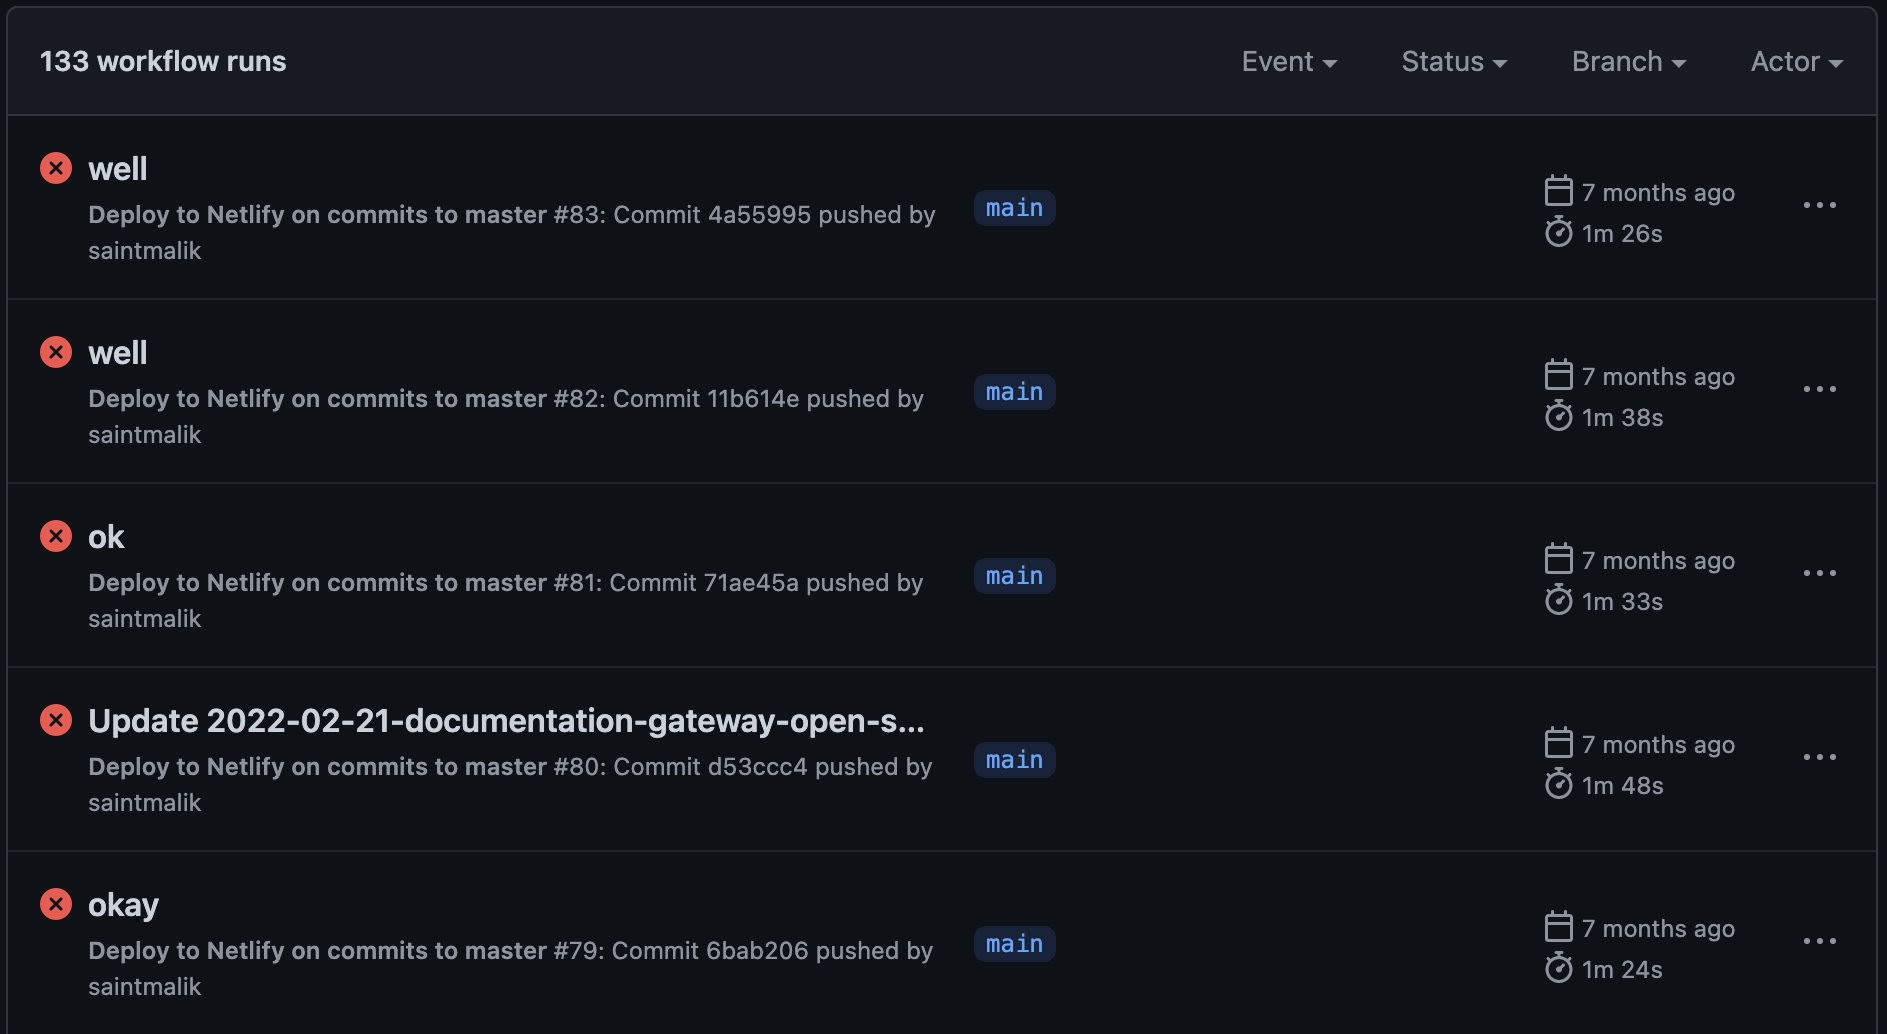Screen dimensions: 1887x1034
Task: Click the '1m 33s' duration text
Action: (1622, 602)
